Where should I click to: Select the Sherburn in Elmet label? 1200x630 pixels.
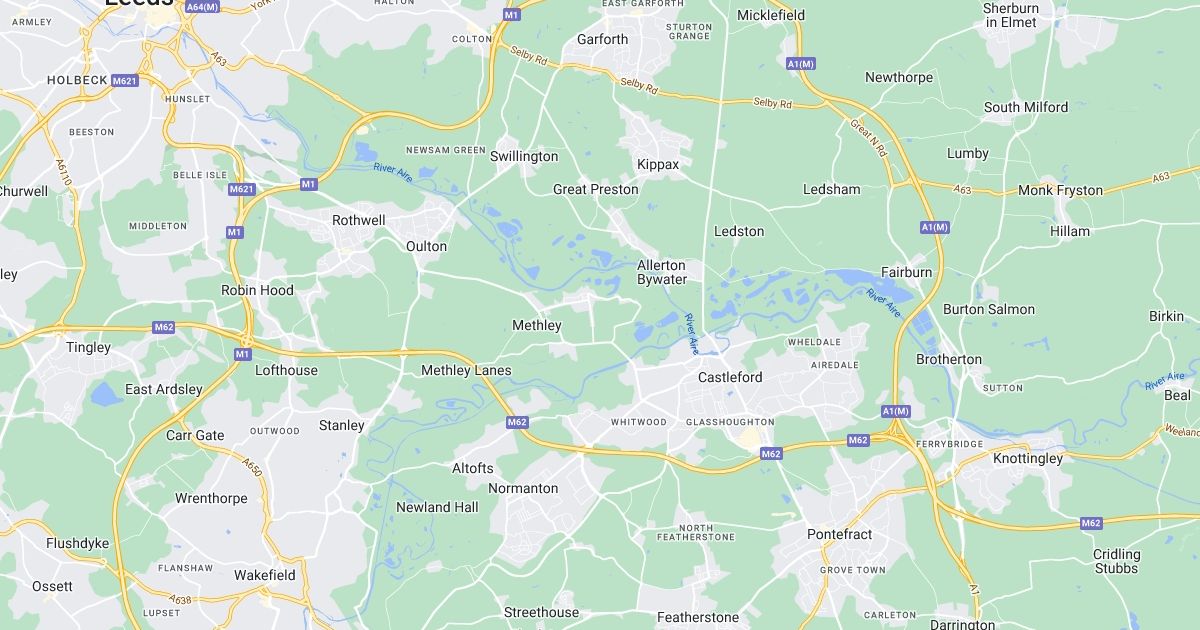click(x=1011, y=15)
